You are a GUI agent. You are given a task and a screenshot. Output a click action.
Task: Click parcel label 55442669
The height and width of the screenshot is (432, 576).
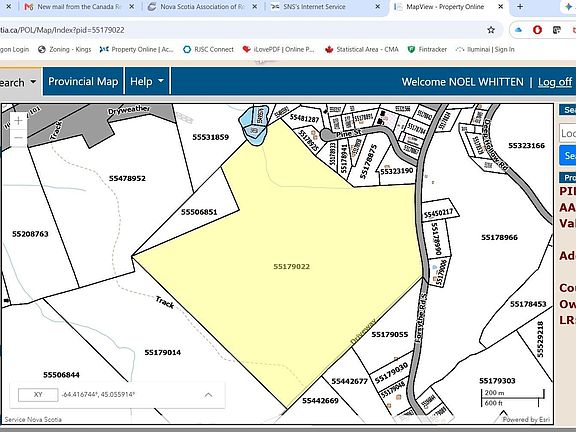tap(320, 401)
